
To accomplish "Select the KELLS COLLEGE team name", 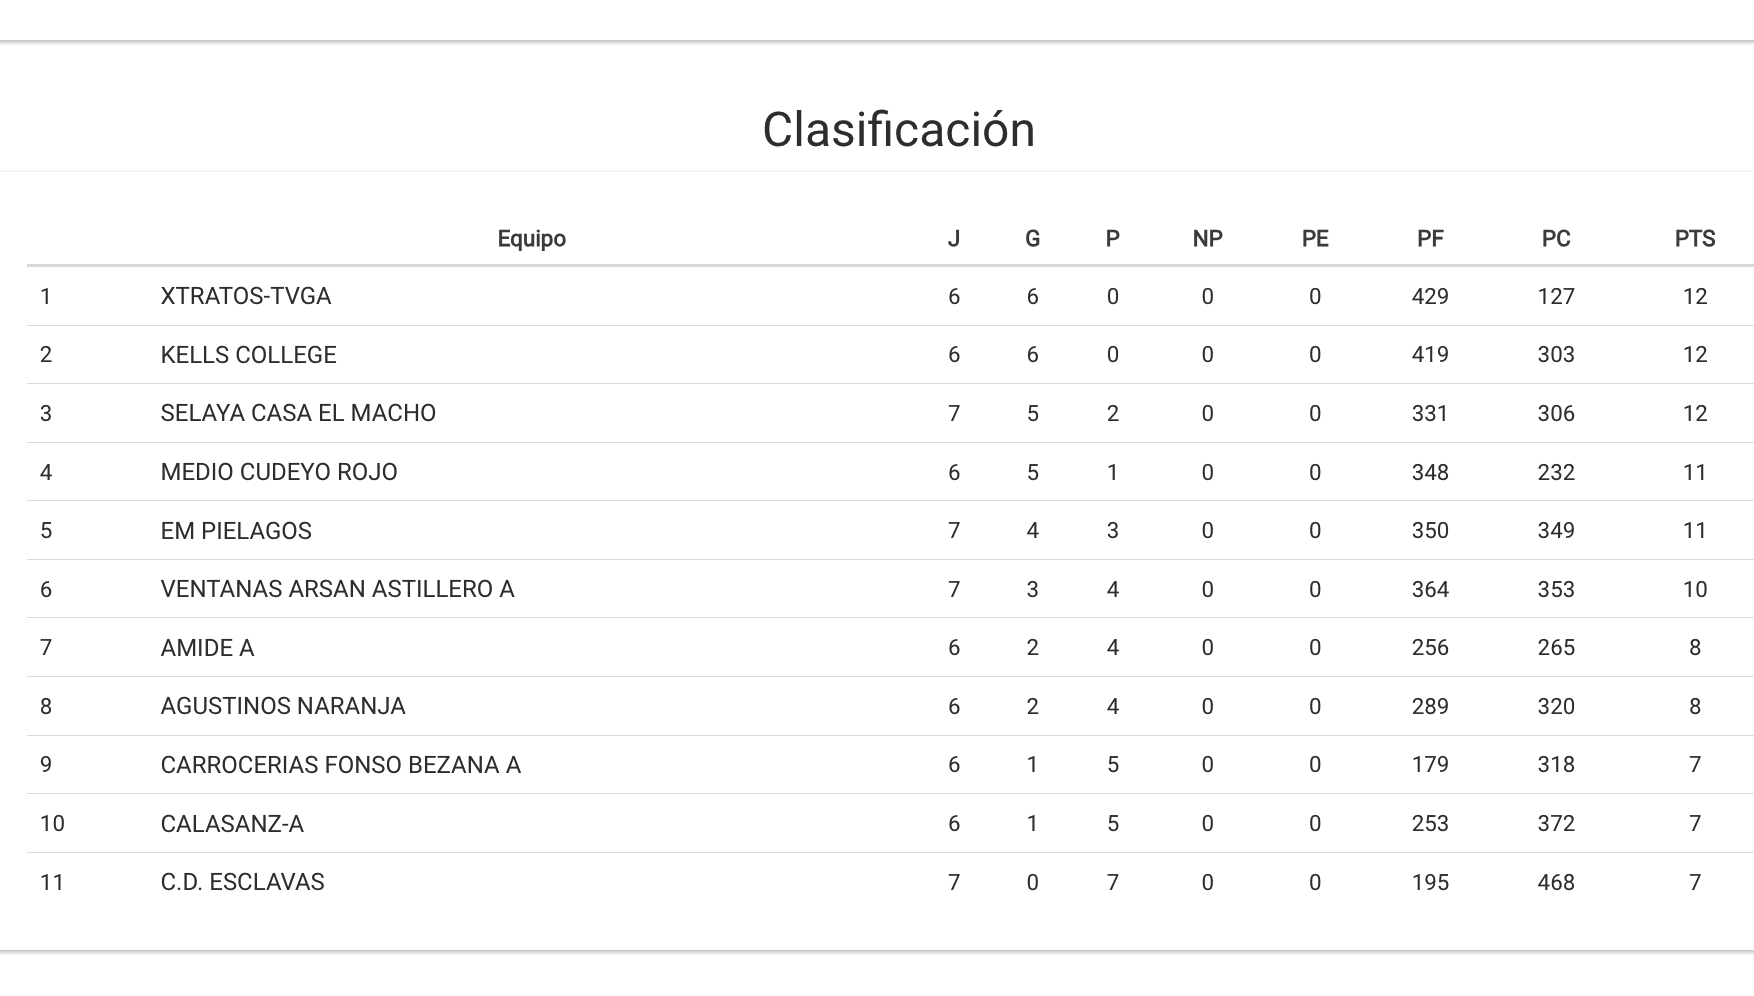I will (248, 355).
